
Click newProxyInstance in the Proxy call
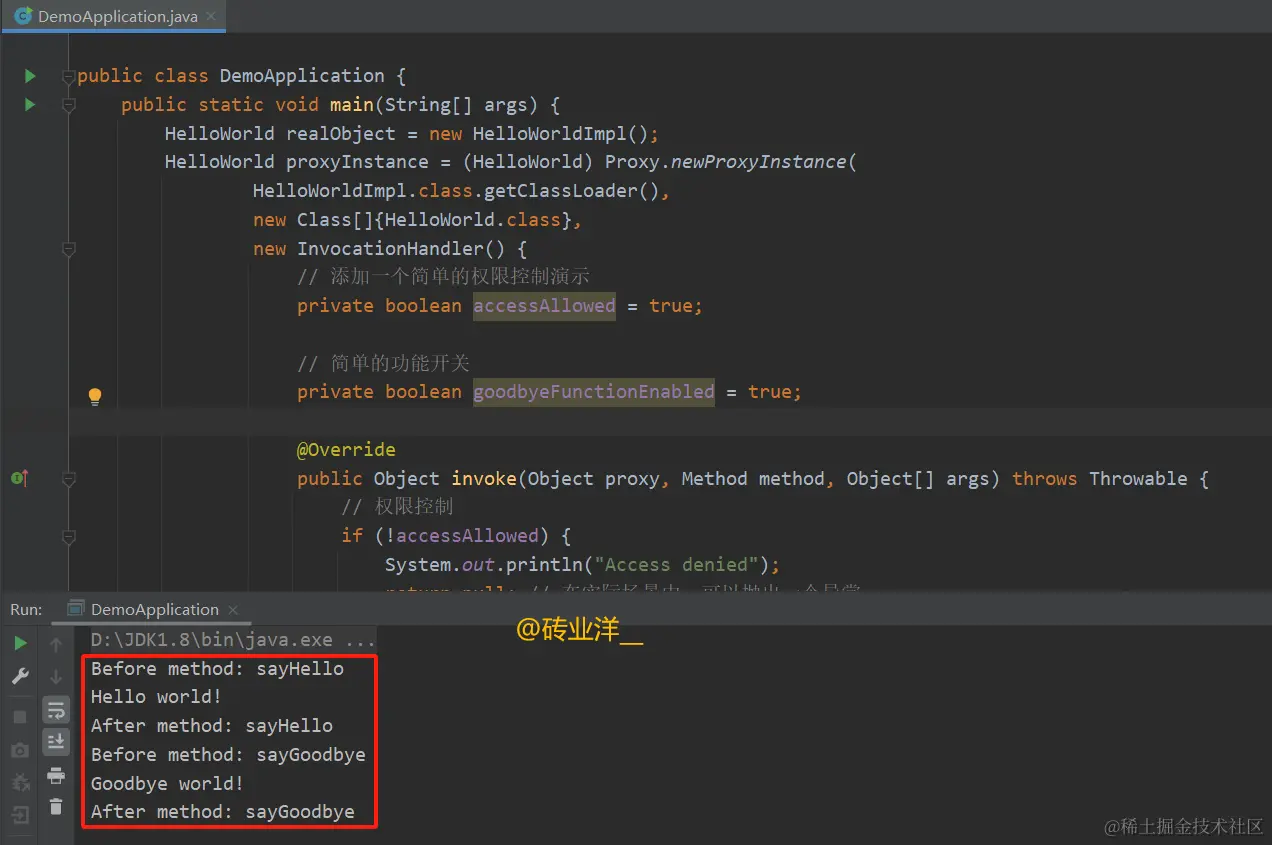coord(758,162)
